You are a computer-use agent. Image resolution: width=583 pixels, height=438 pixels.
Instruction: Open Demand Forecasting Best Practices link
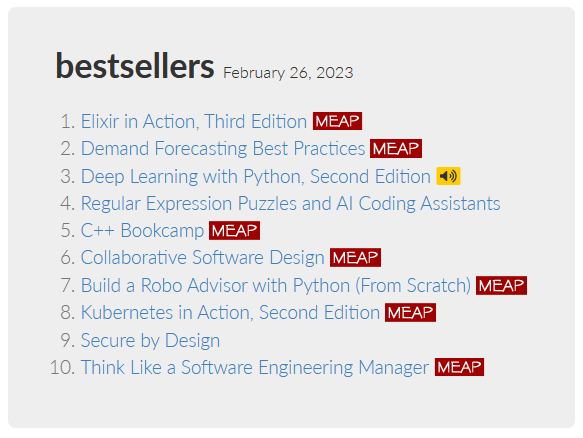(x=223, y=149)
